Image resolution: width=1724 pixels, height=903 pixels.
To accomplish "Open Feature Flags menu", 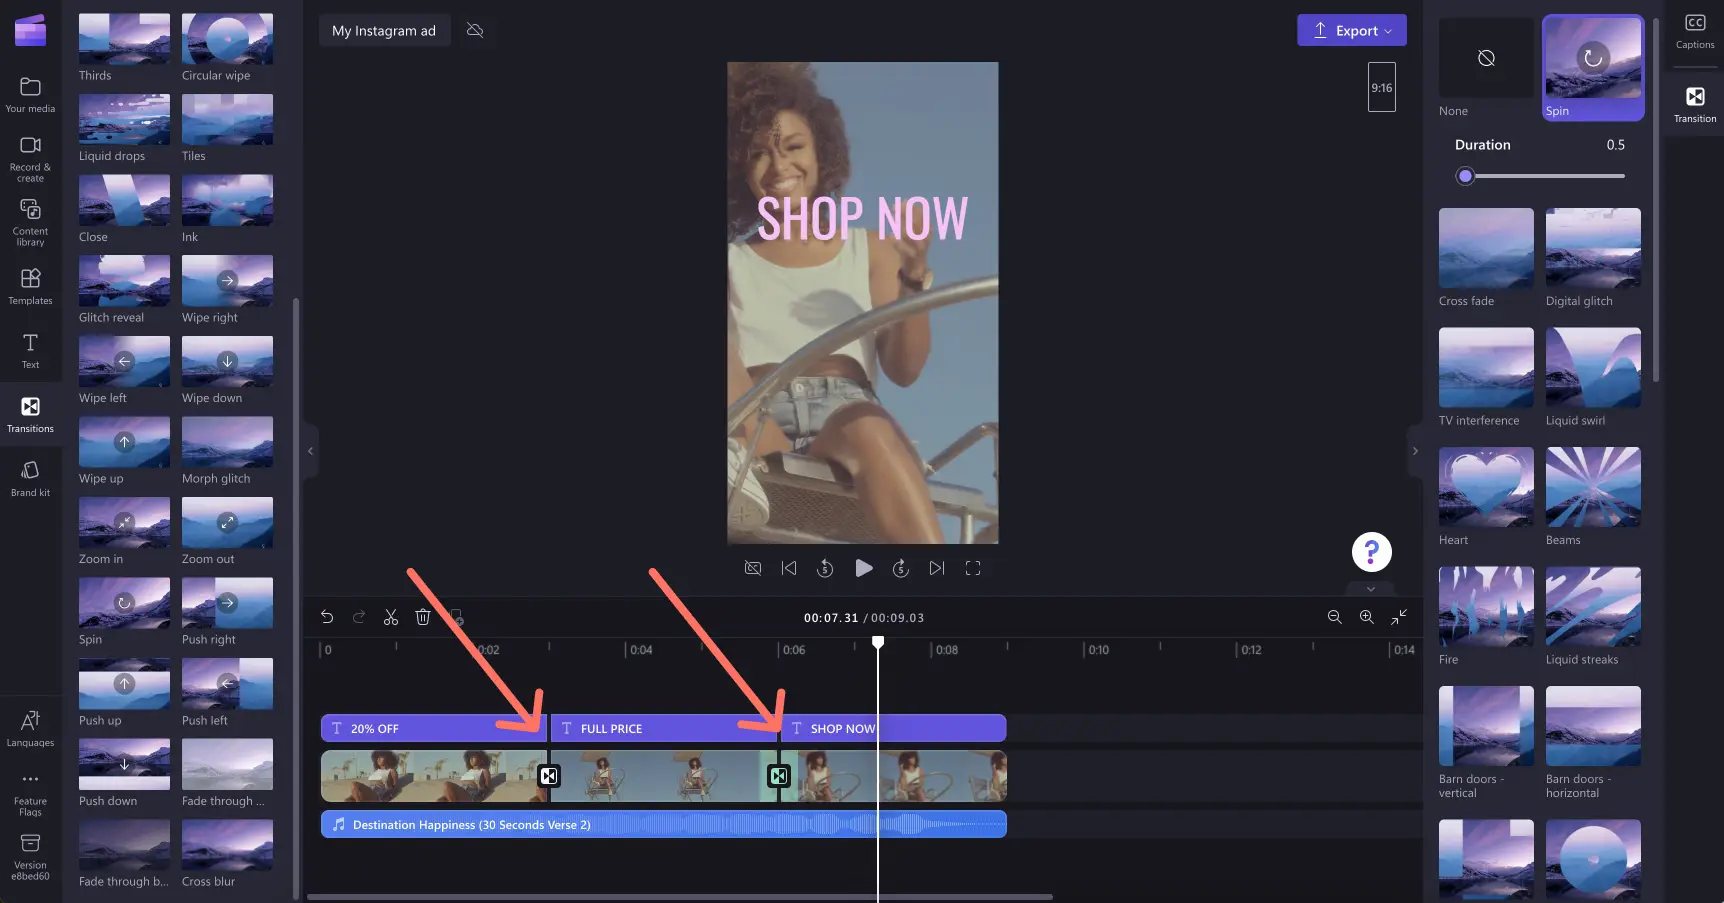I will [x=30, y=793].
